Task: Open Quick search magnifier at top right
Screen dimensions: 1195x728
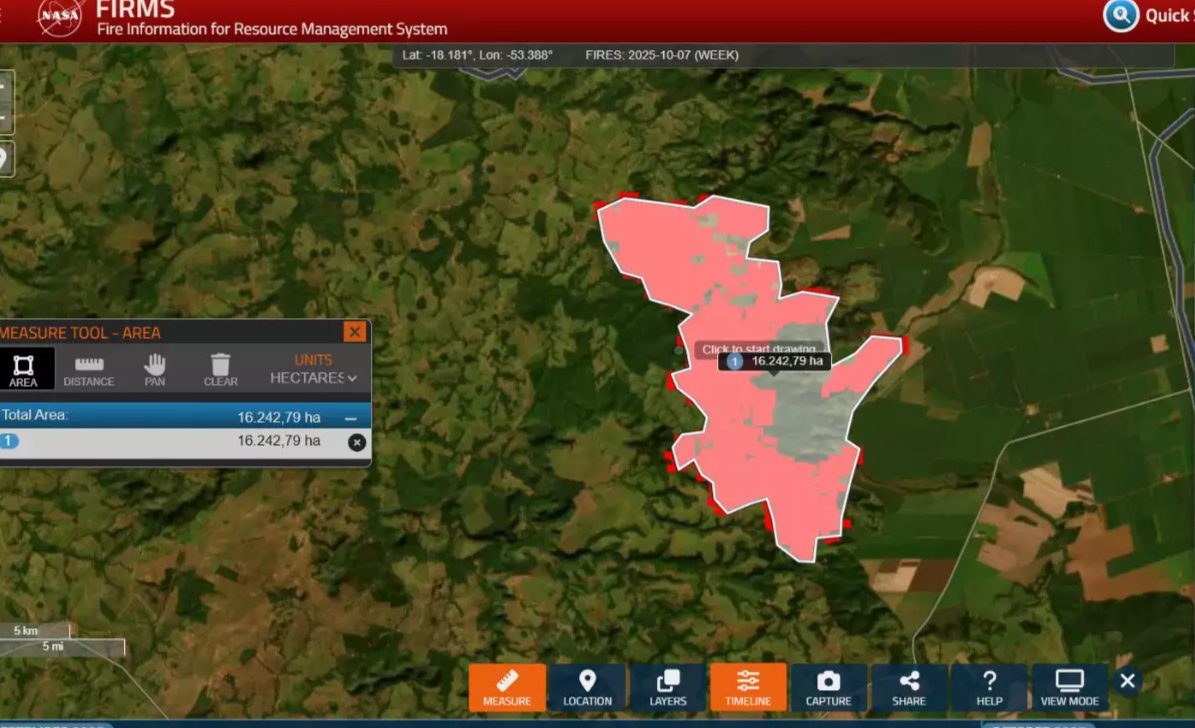Action: (1121, 15)
